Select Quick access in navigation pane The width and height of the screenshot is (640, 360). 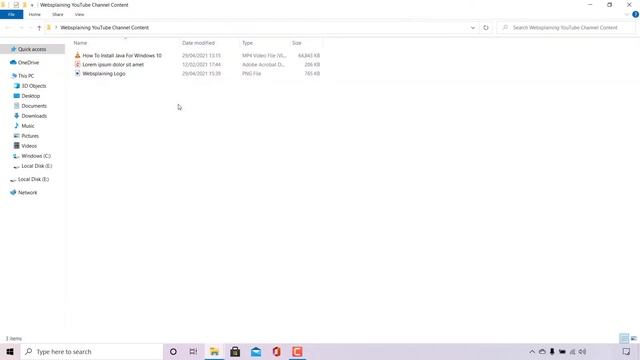point(32,49)
